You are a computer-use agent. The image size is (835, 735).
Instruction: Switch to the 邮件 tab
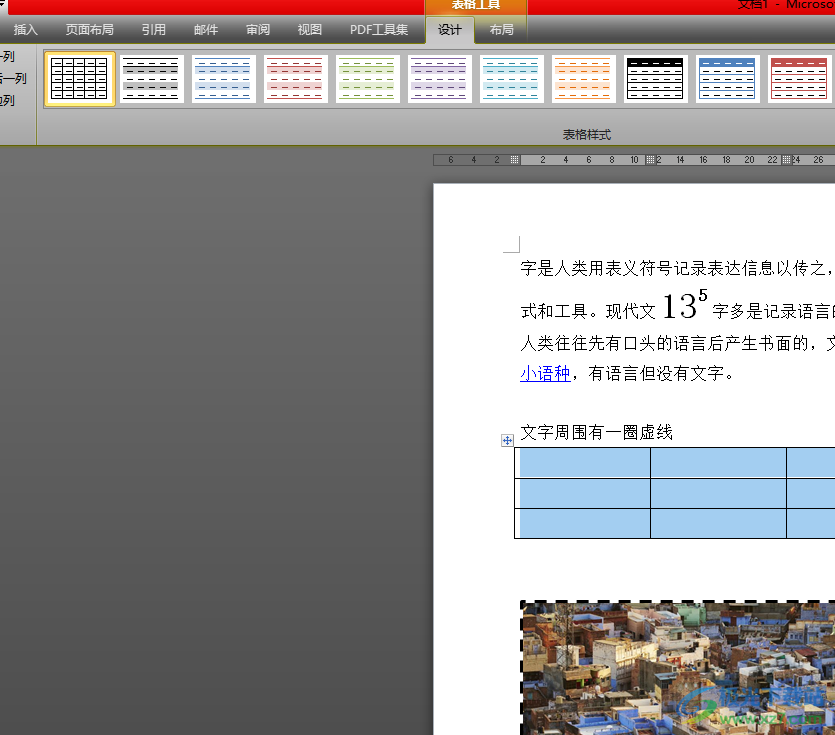coord(206,30)
